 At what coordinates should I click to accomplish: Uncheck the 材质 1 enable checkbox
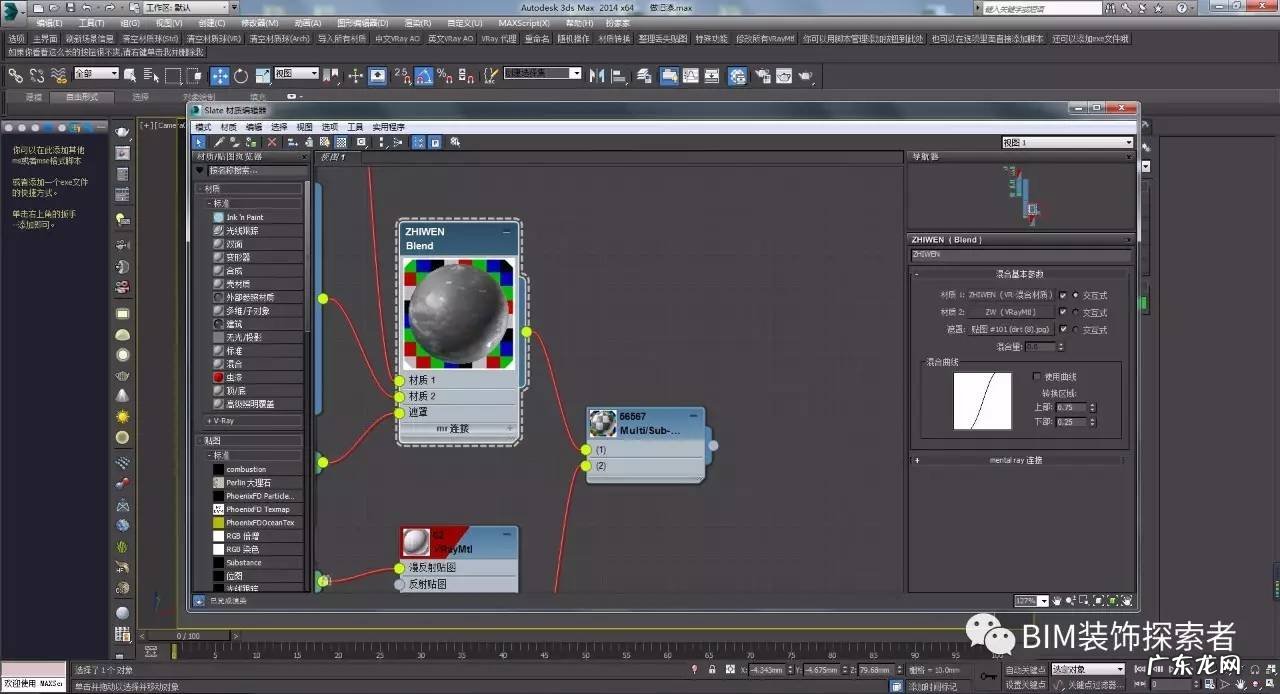pos(1063,295)
